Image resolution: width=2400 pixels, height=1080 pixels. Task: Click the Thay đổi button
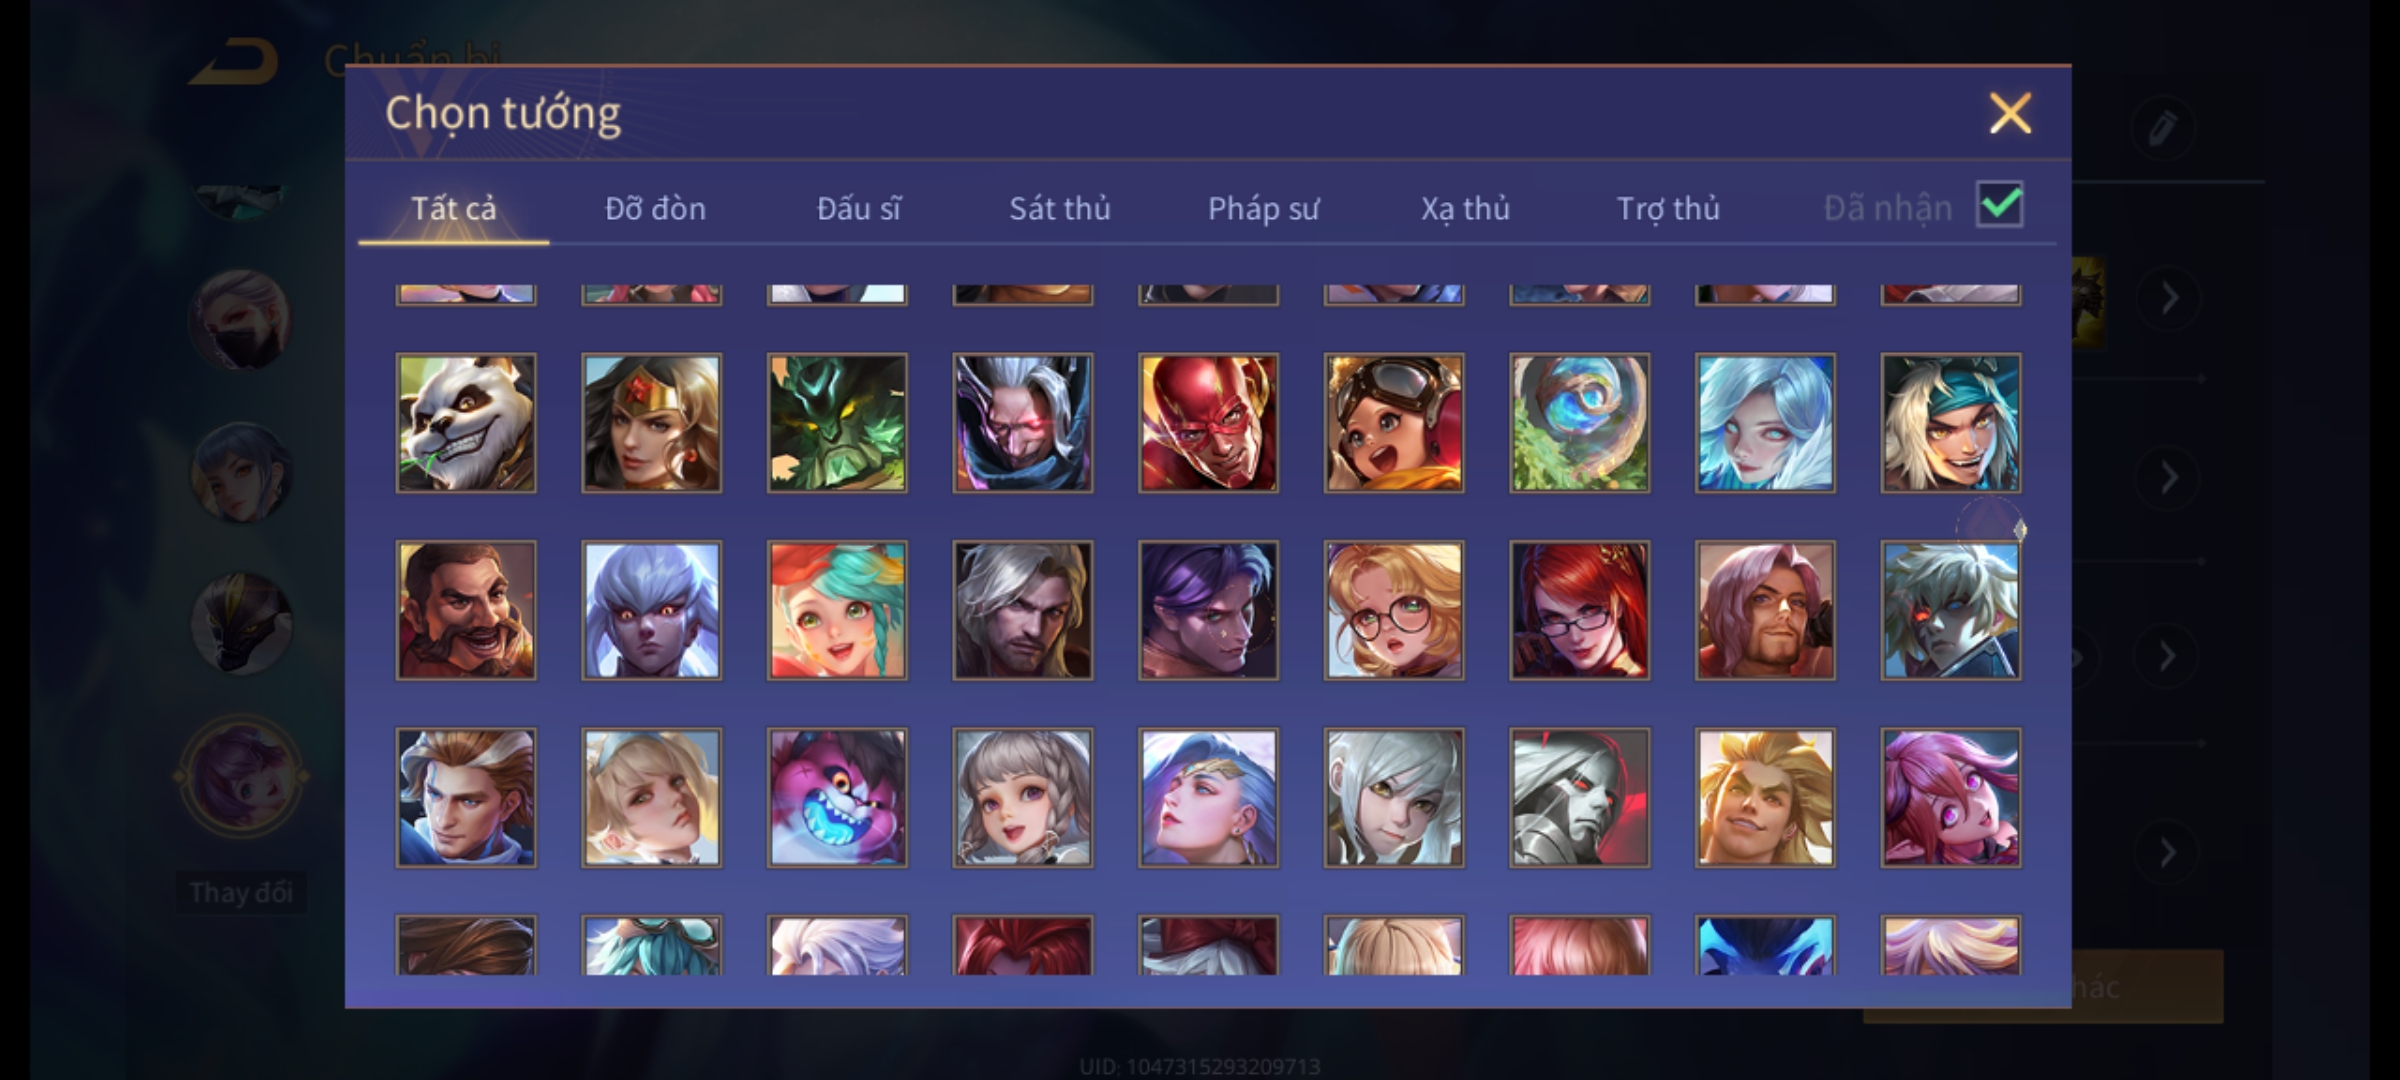tap(241, 892)
